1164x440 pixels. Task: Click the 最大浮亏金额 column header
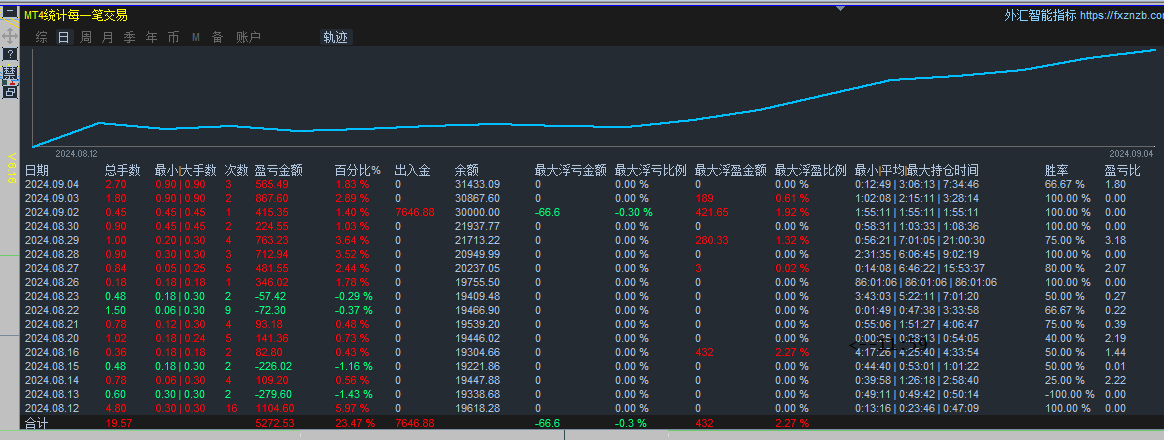point(570,171)
